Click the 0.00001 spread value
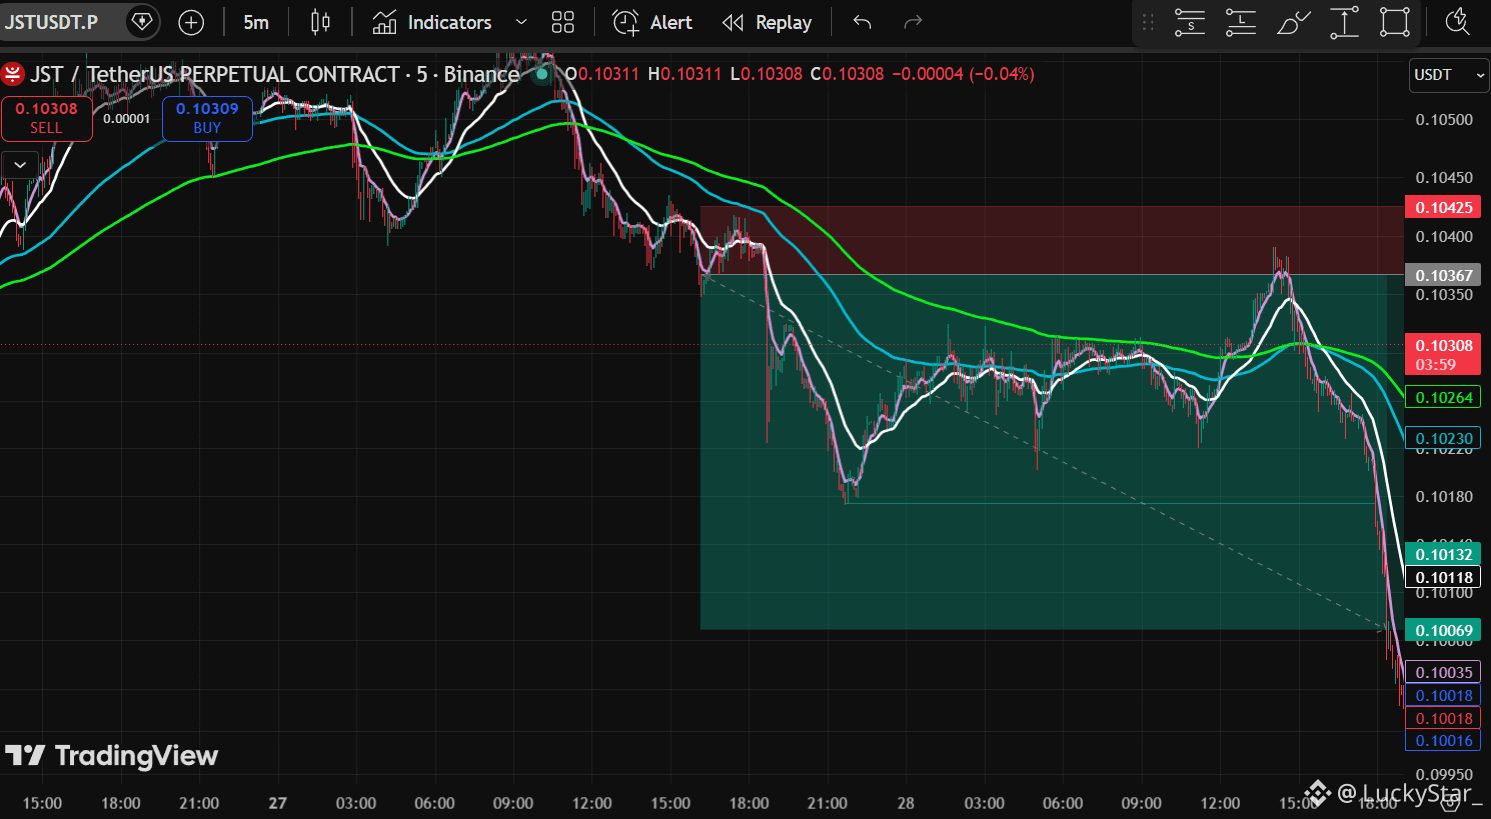The image size is (1491, 819). [x=127, y=119]
